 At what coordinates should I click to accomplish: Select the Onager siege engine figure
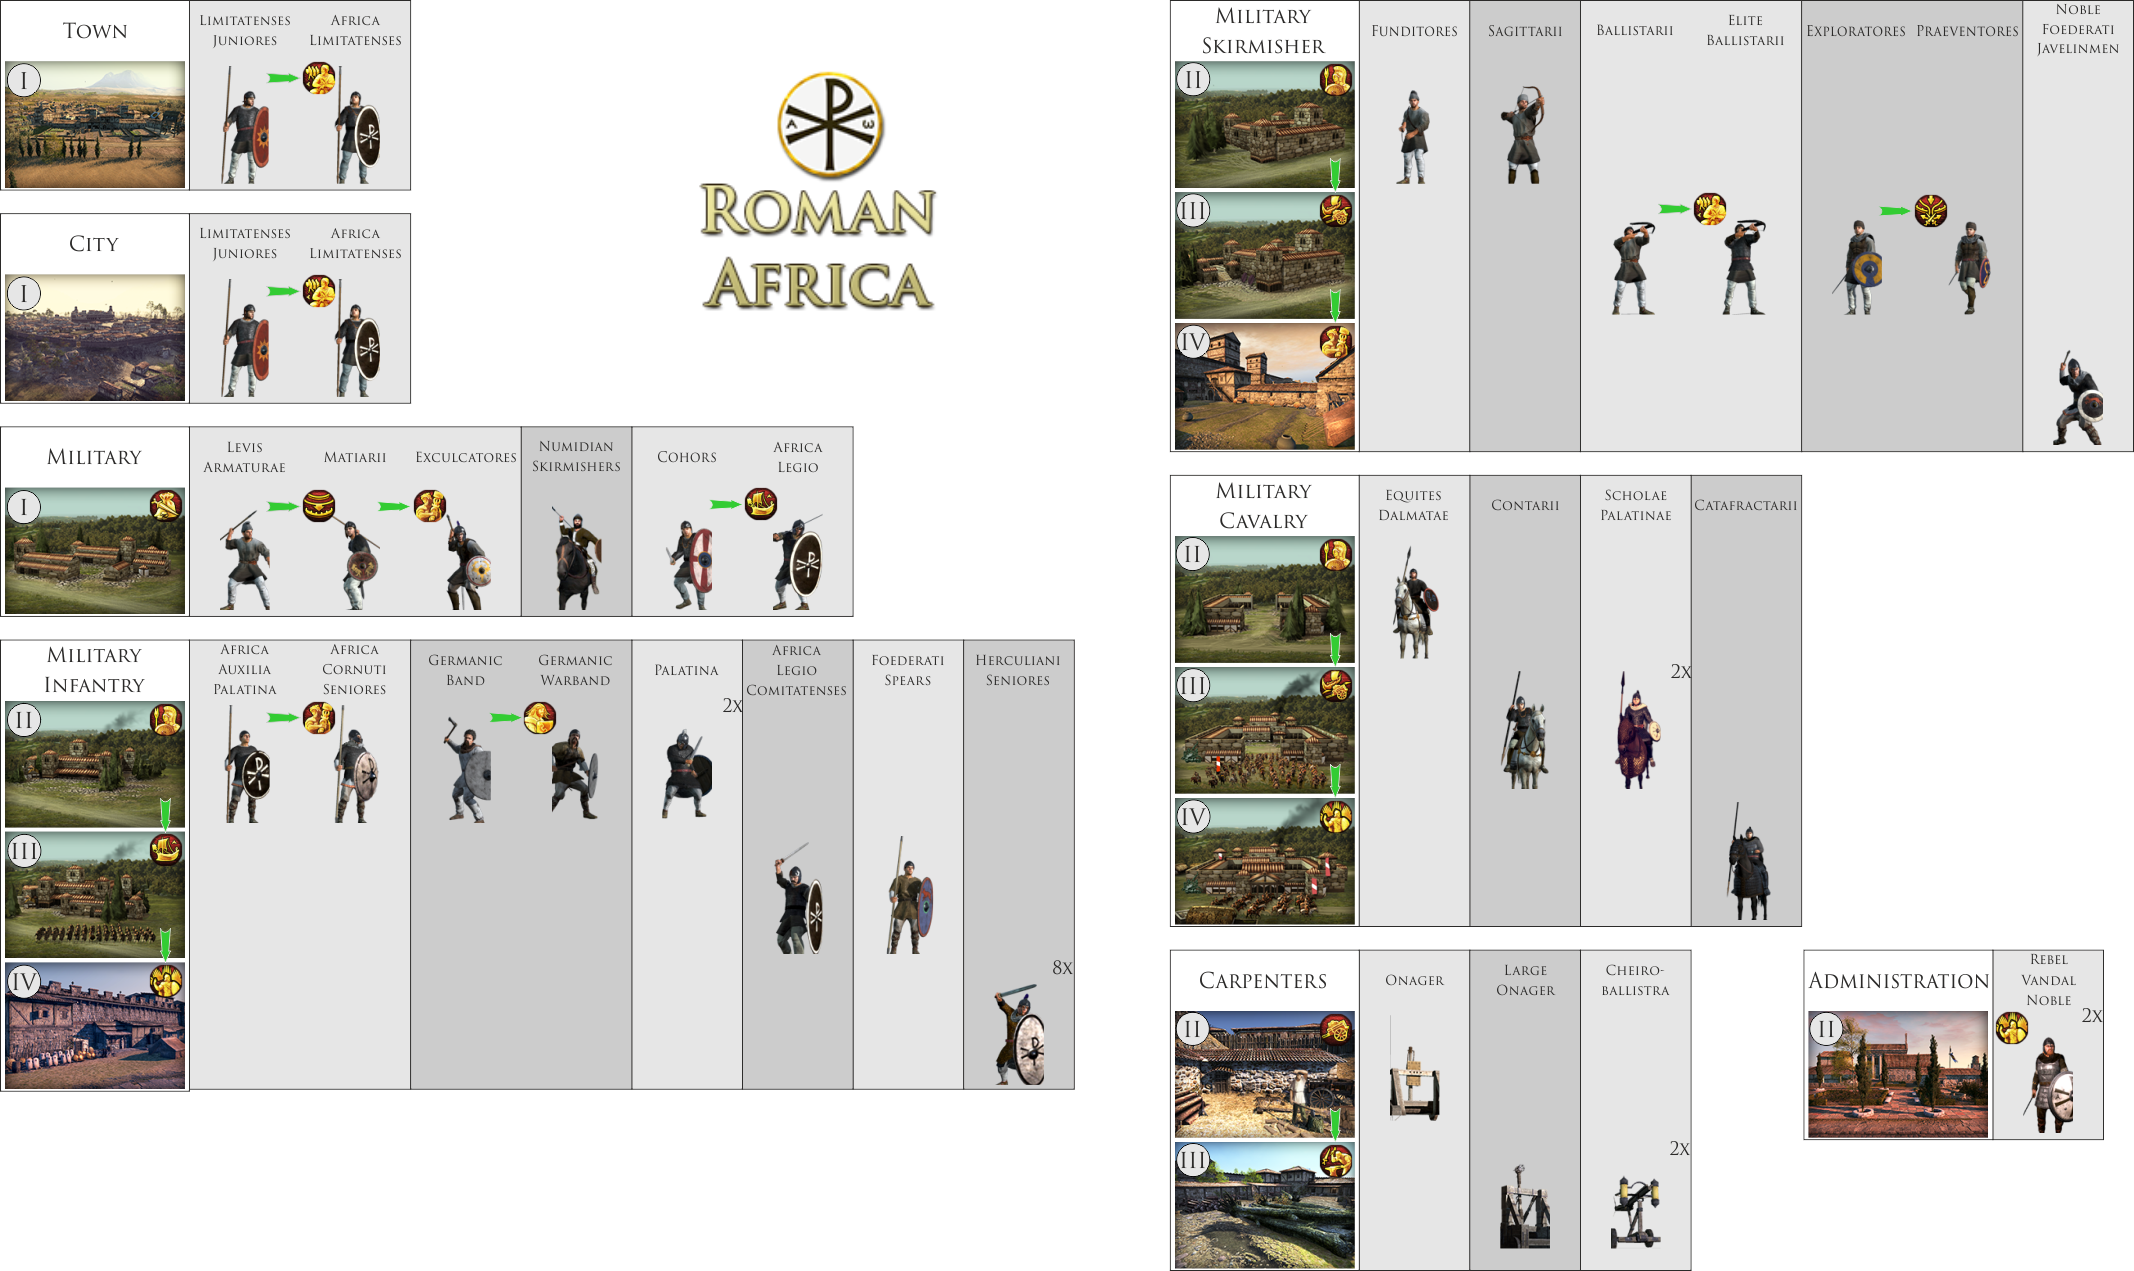point(1413,1070)
